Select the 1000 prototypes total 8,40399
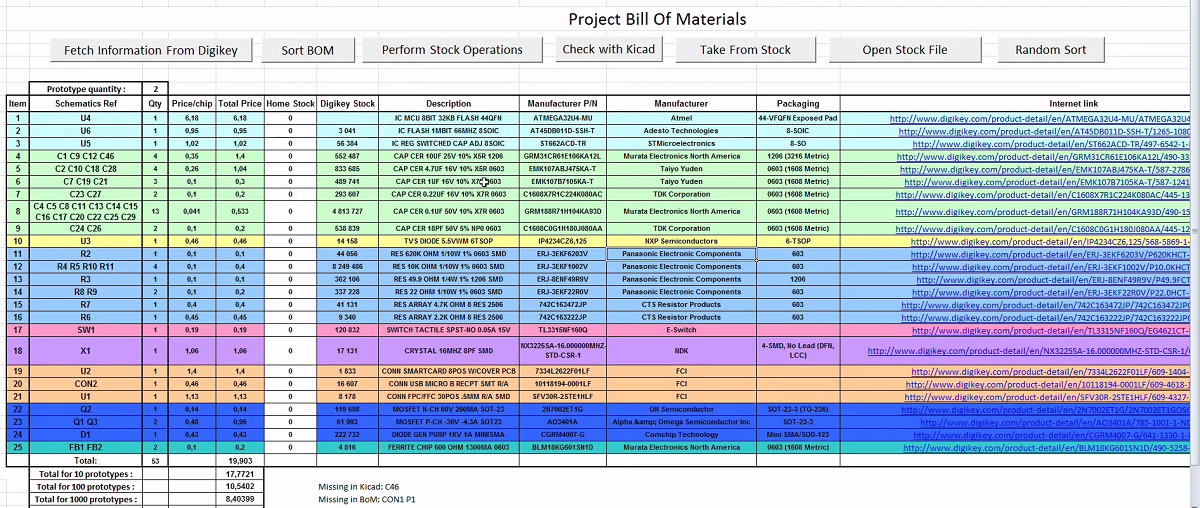This screenshot has width=1200, height=508. coord(240,499)
